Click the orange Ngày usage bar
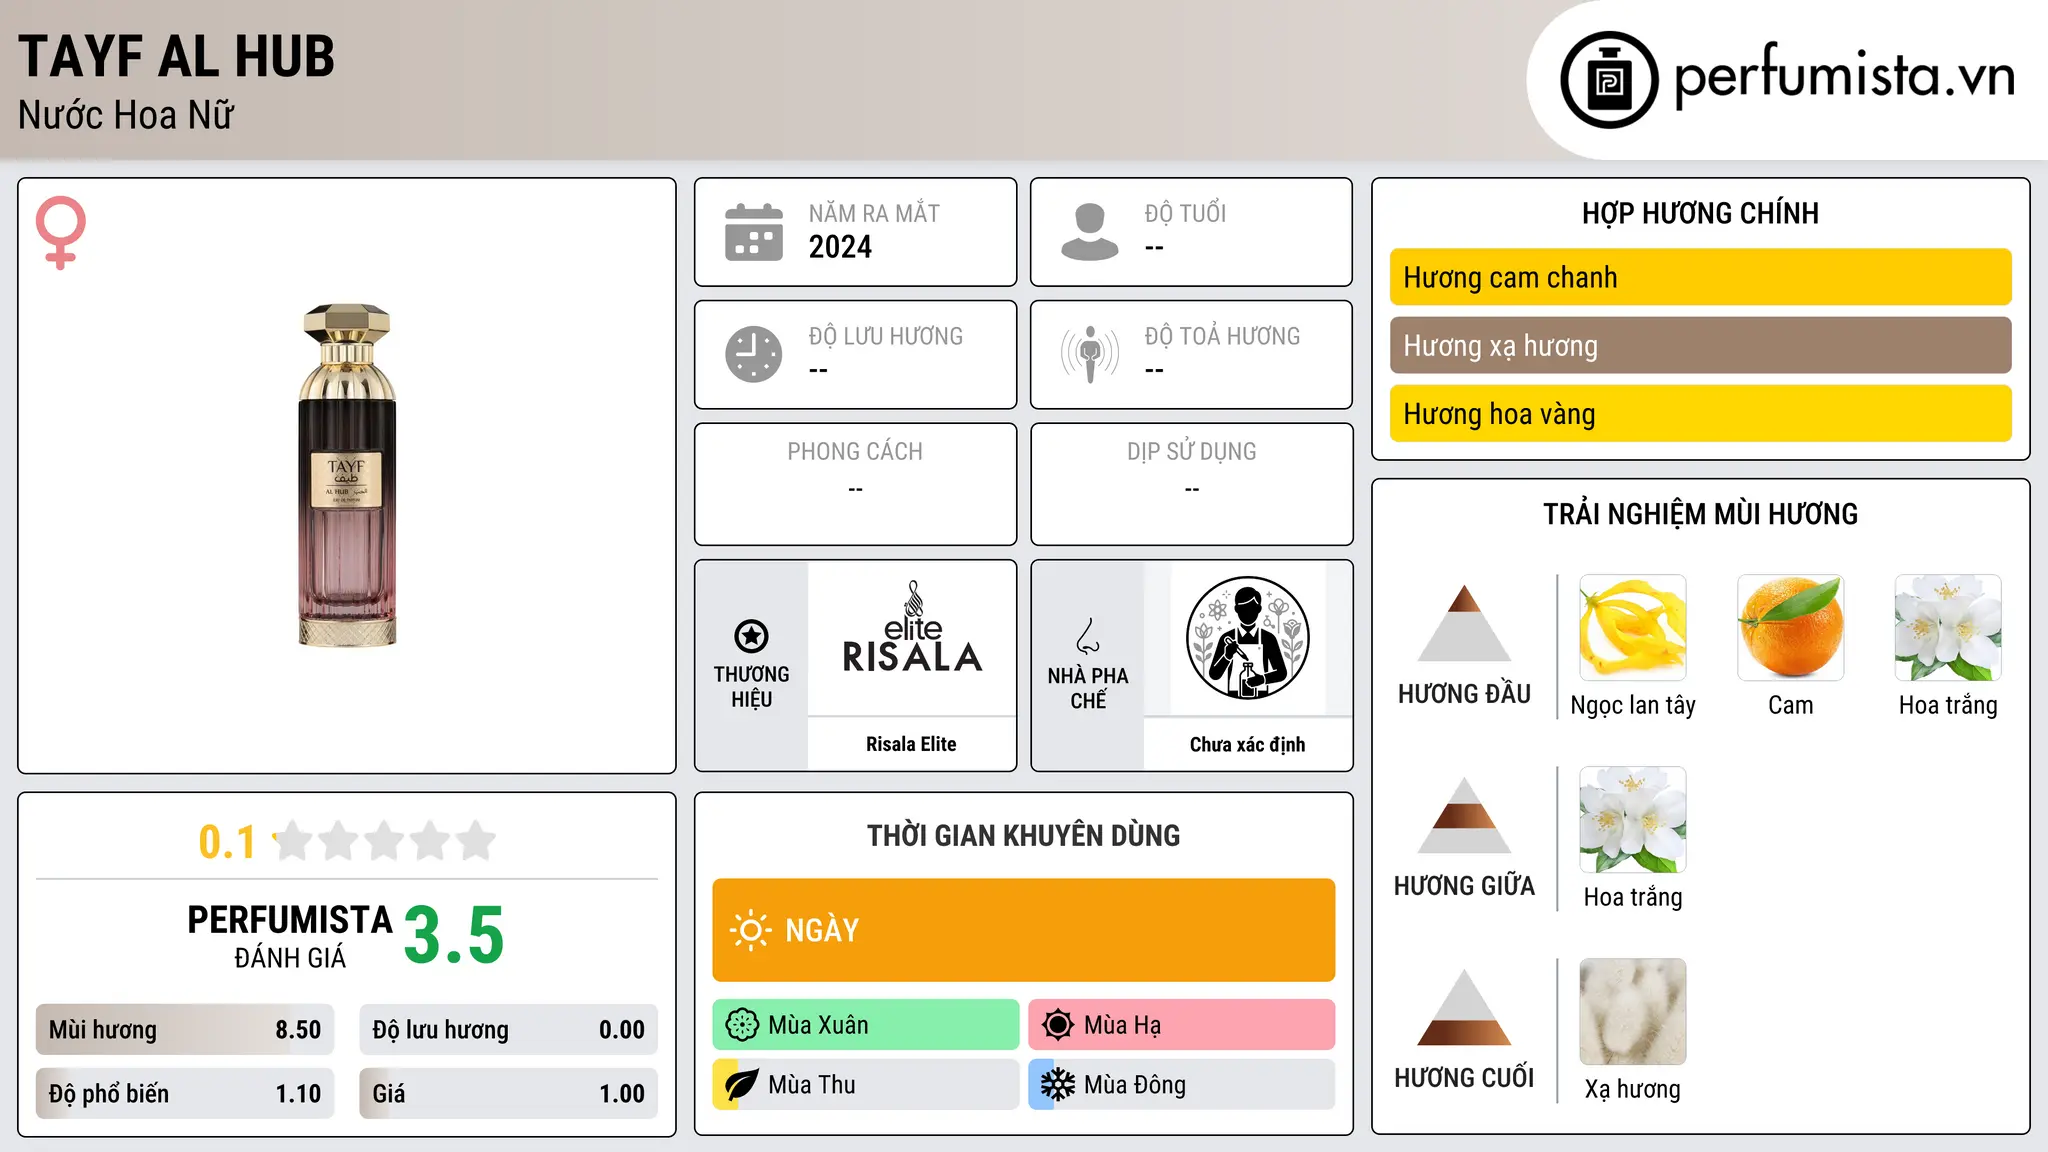2048x1152 pixels. coord(1024,930)
